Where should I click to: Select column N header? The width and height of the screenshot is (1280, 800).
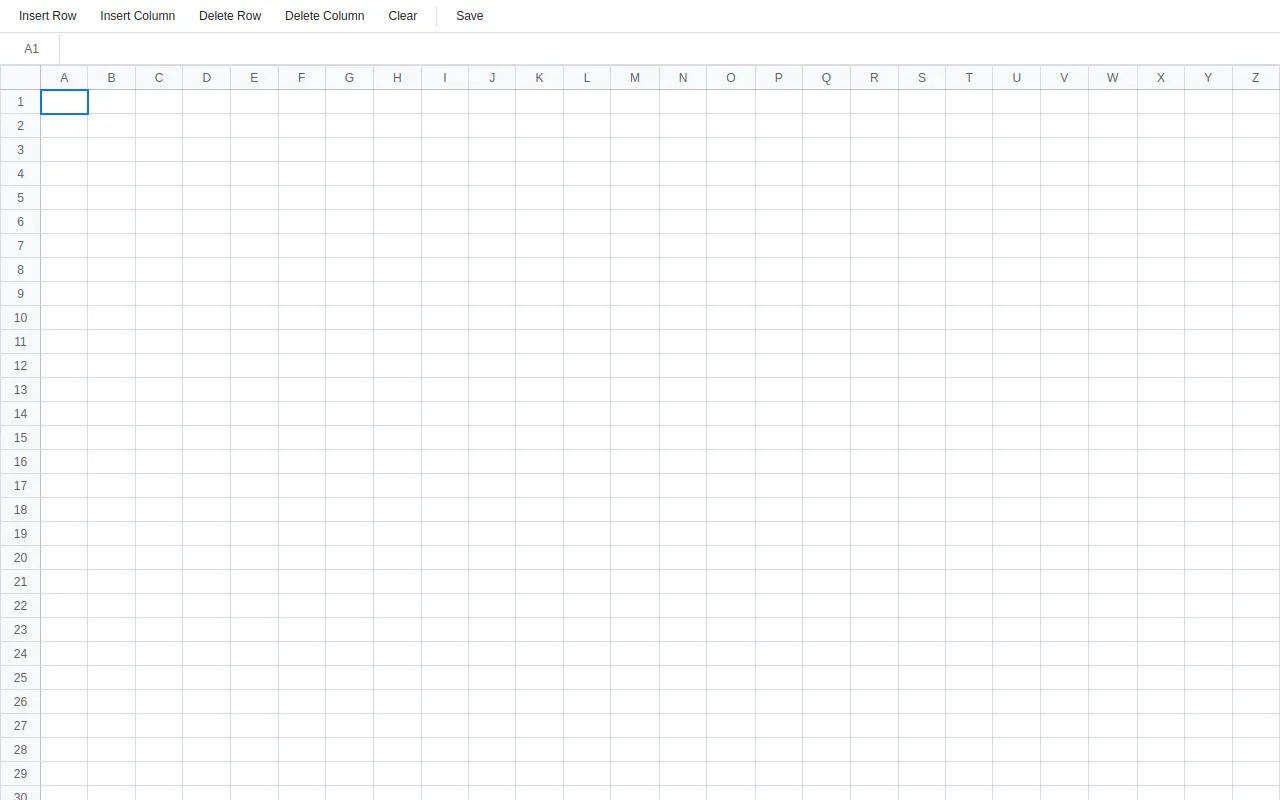pos(683,78)
